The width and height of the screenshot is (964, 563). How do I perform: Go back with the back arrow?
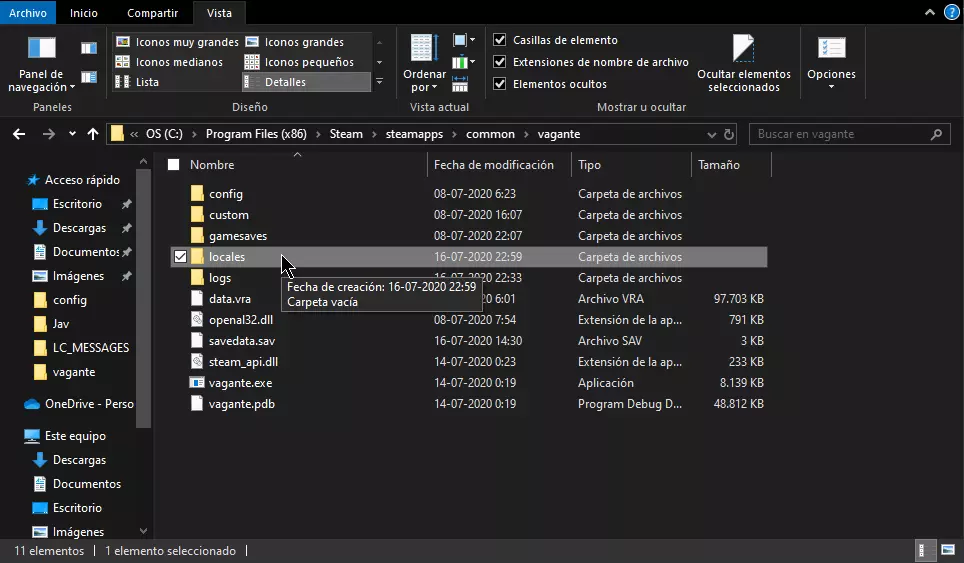[x=19, y=134]
